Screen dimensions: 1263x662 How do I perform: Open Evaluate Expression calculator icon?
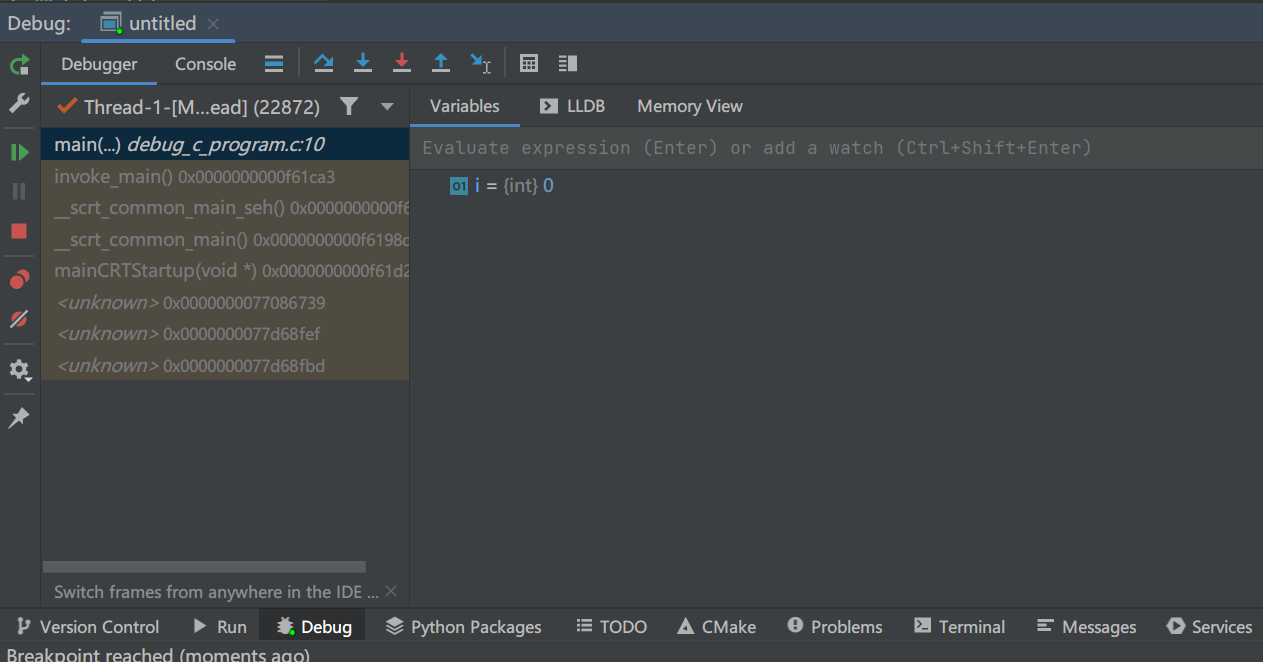529,64
